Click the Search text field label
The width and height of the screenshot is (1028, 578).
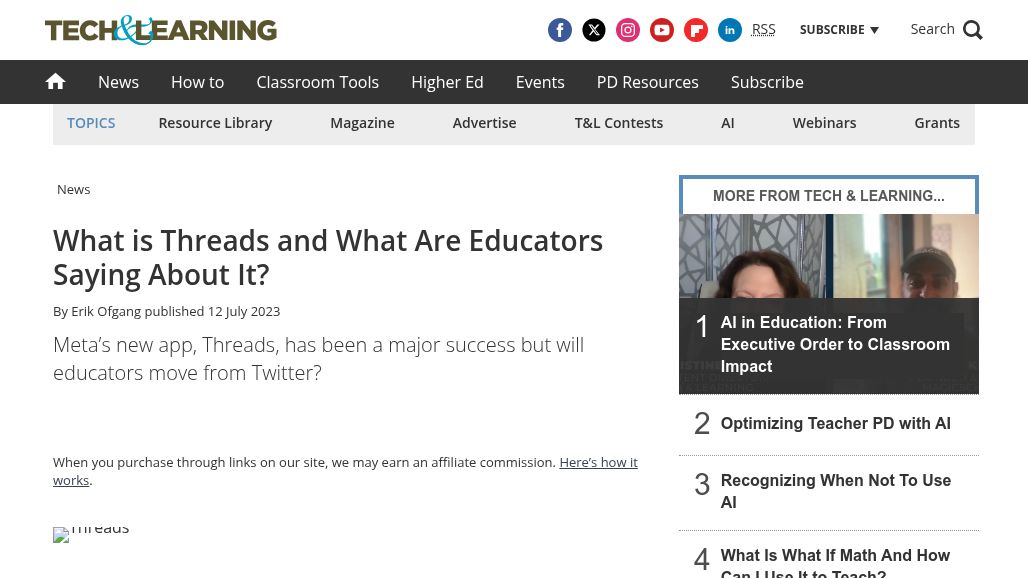coord(932,29)
